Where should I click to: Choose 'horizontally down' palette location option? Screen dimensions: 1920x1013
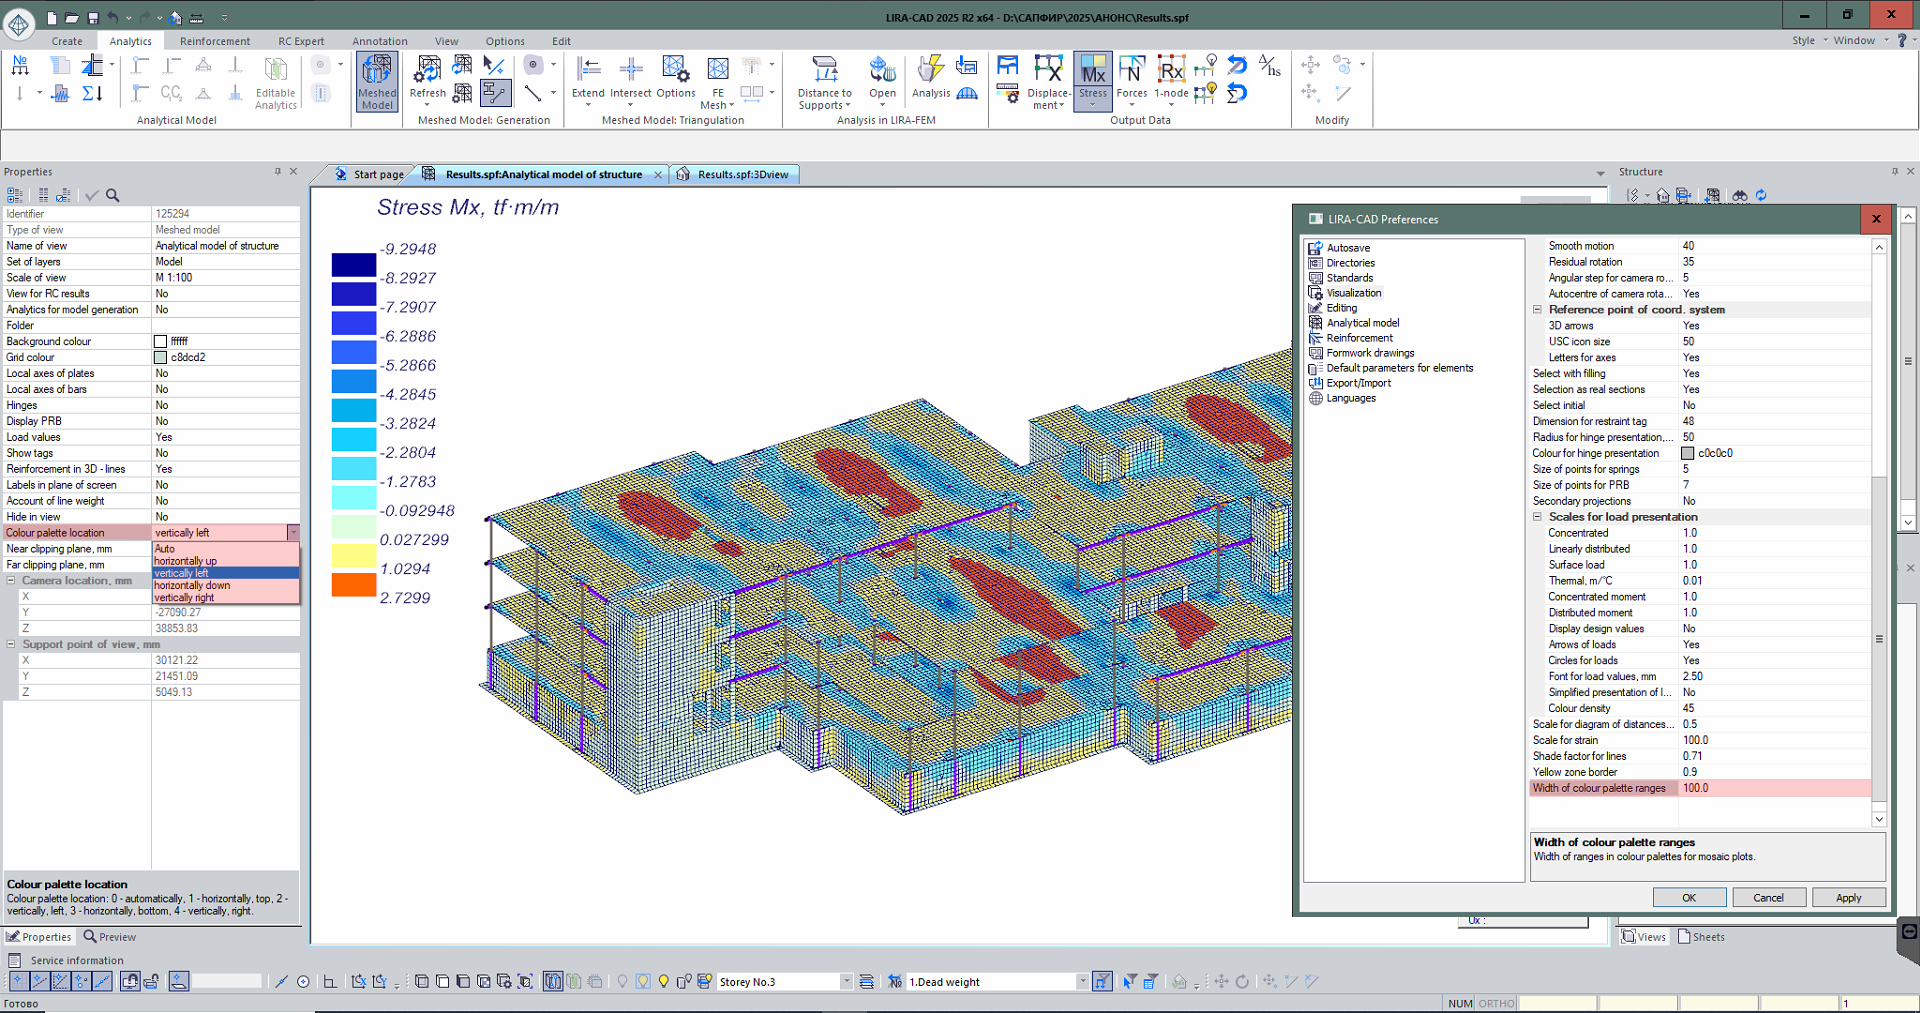pyautogui.click(x=192, y=586)
